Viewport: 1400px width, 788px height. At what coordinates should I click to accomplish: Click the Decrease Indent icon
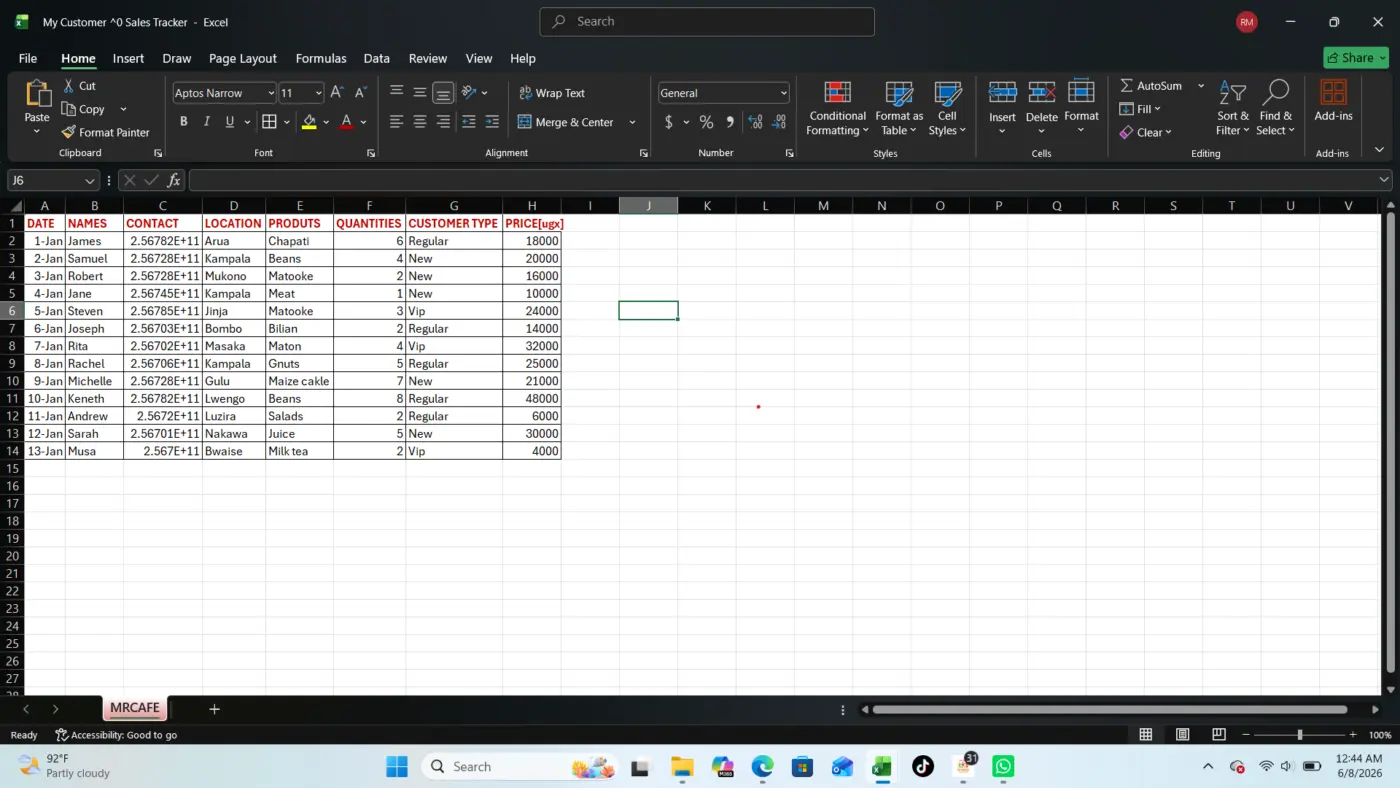[468, 122]
